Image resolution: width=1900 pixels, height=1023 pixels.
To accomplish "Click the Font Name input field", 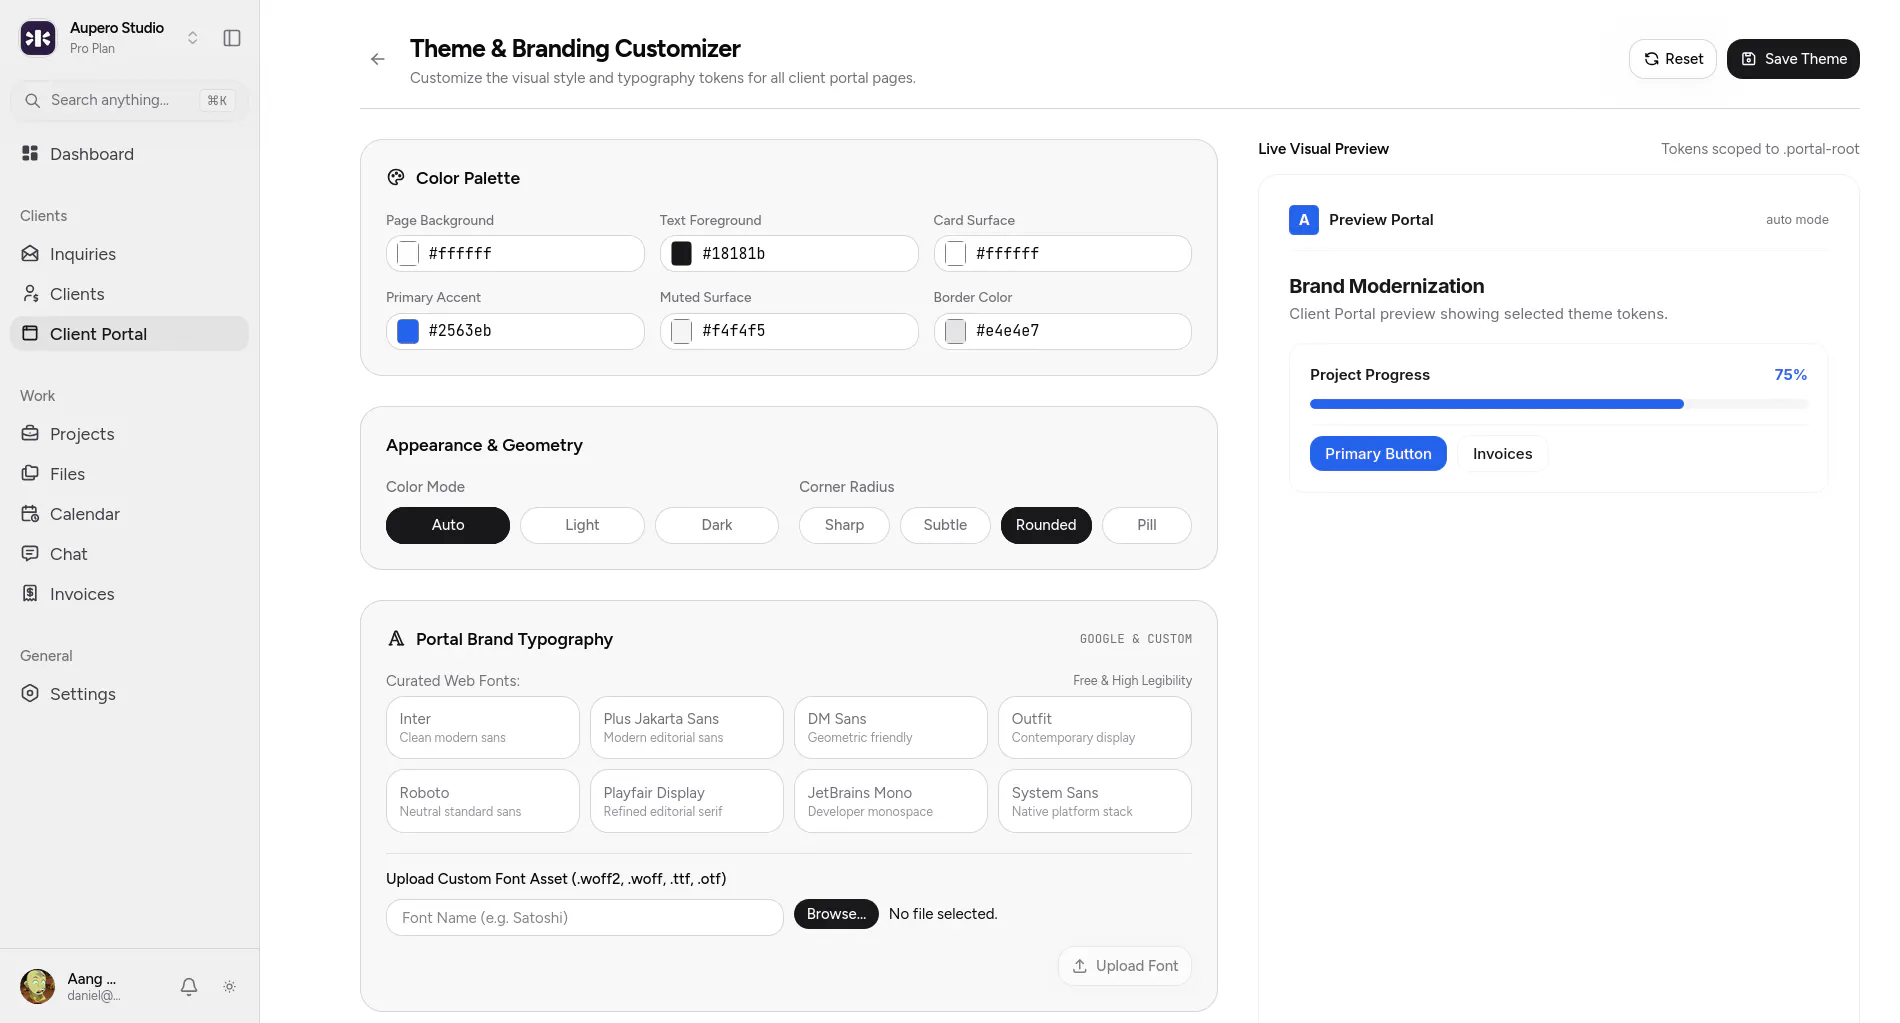I will 585,918.
